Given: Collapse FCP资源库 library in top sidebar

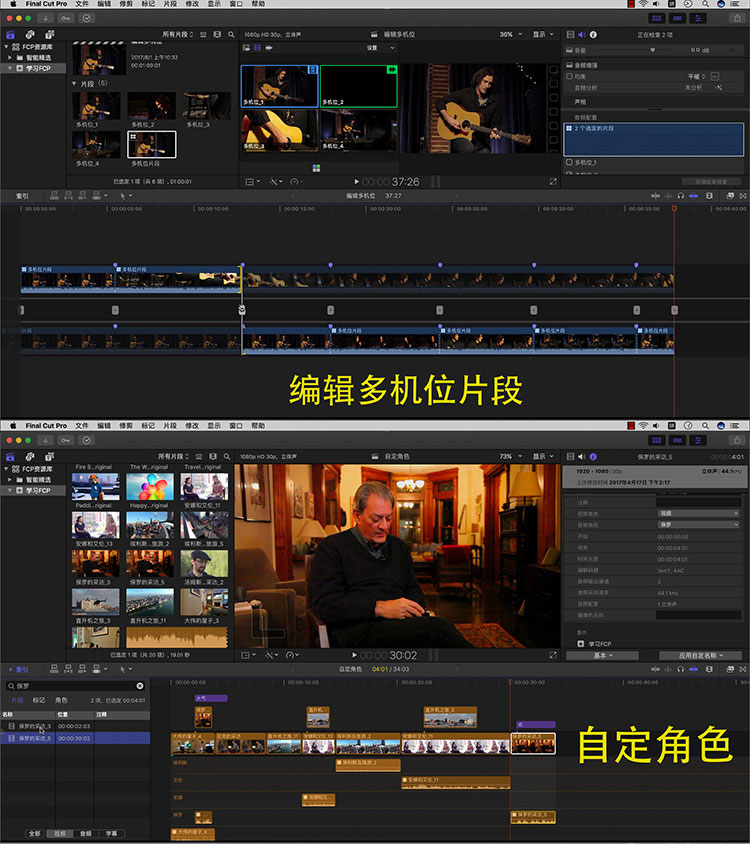Looking at the screenshot, I should [6, 47].
